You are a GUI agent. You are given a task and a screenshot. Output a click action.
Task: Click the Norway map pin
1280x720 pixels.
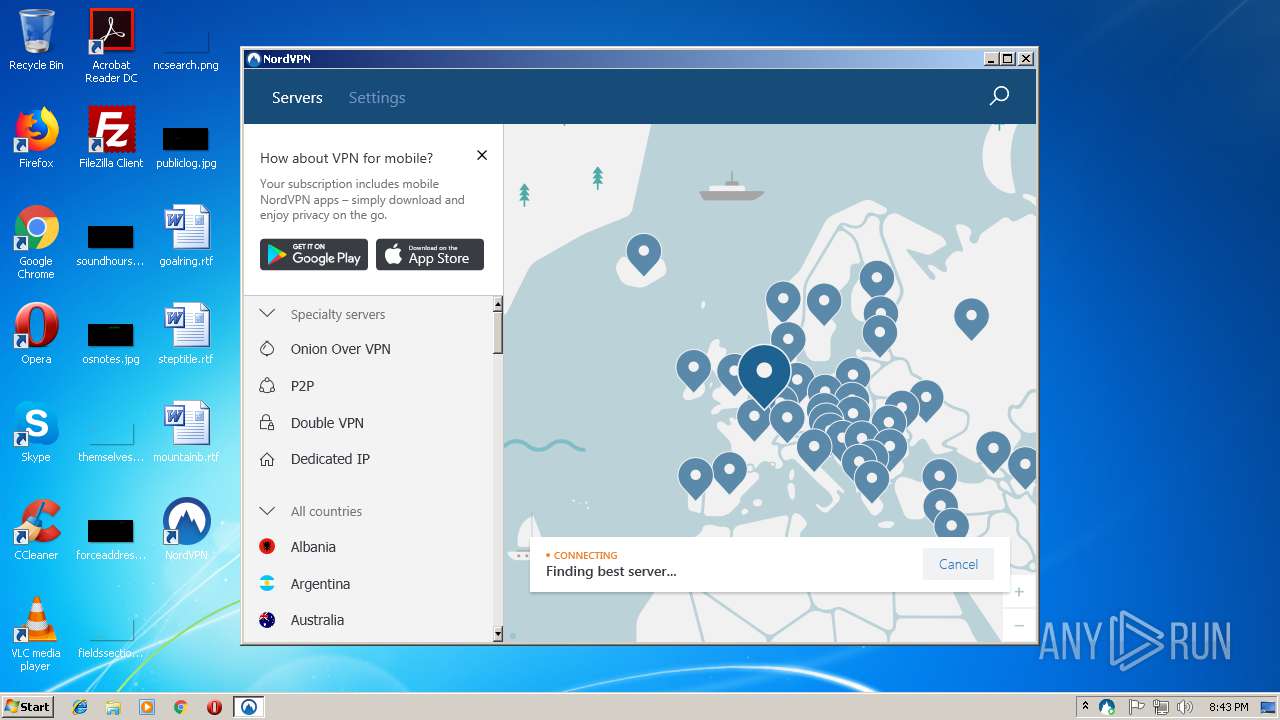coord(783,301)
